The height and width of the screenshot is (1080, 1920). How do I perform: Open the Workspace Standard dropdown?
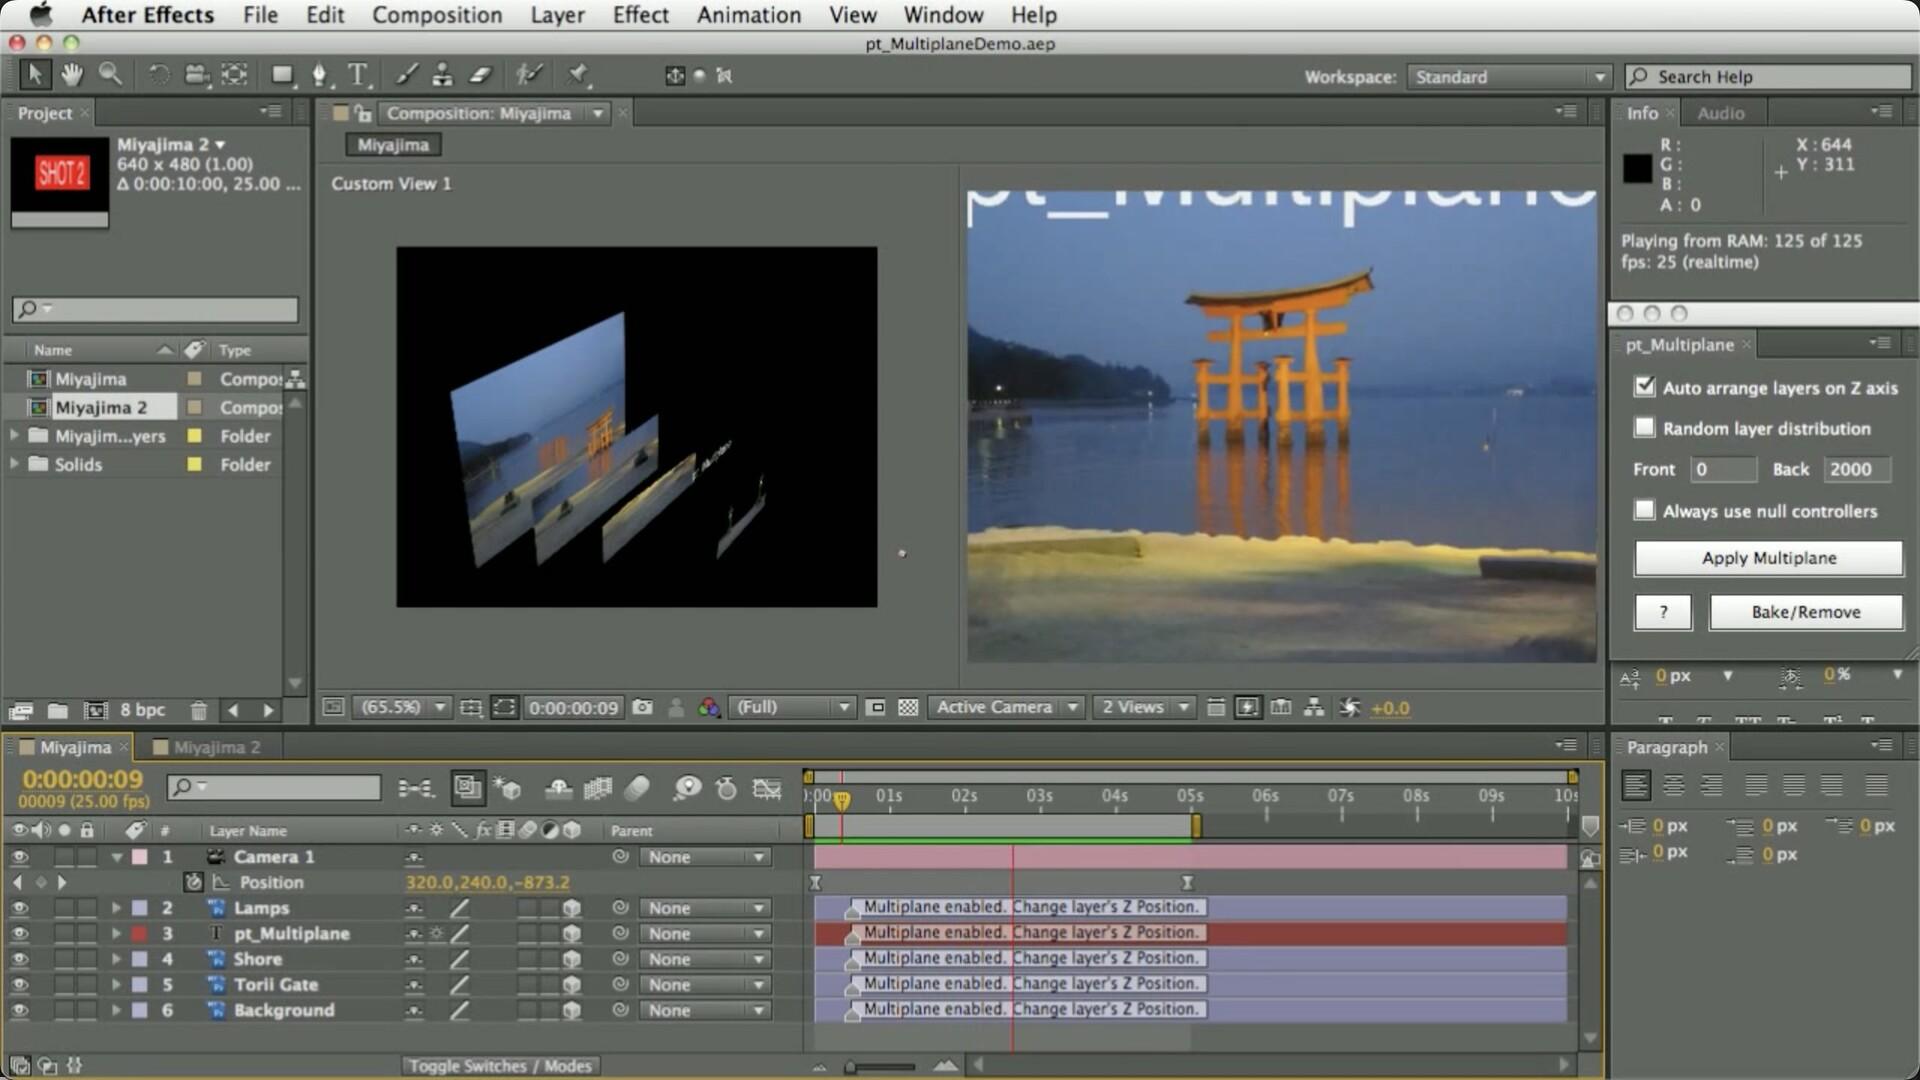click(1508, 77)
